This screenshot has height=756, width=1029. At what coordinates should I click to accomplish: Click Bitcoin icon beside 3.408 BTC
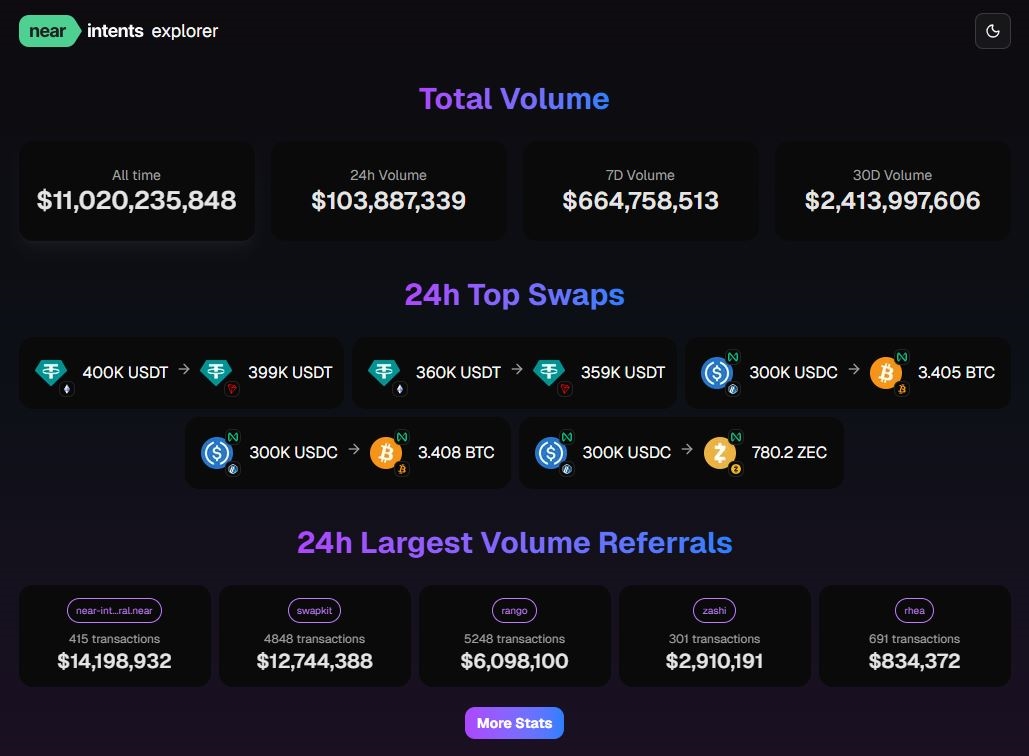tap(387, 452)
